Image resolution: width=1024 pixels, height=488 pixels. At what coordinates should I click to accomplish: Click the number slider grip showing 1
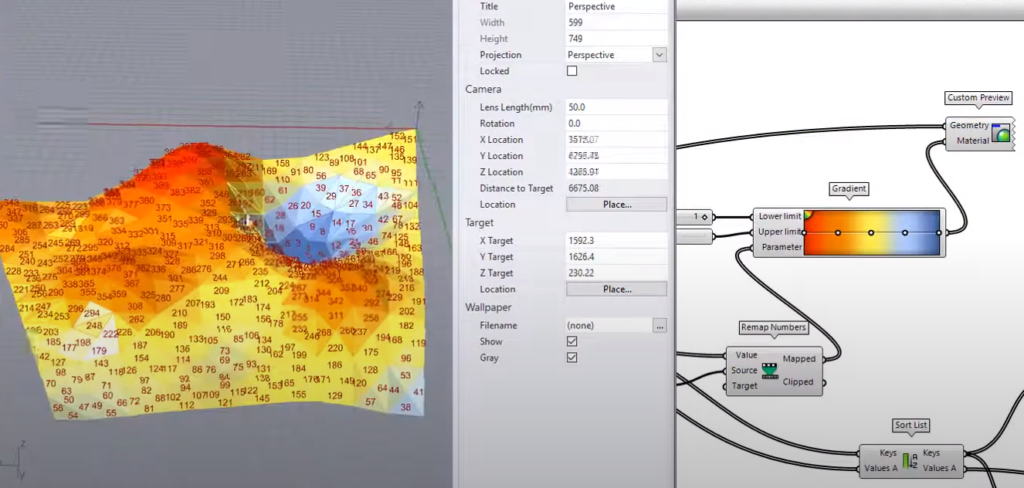pos(703,216)
